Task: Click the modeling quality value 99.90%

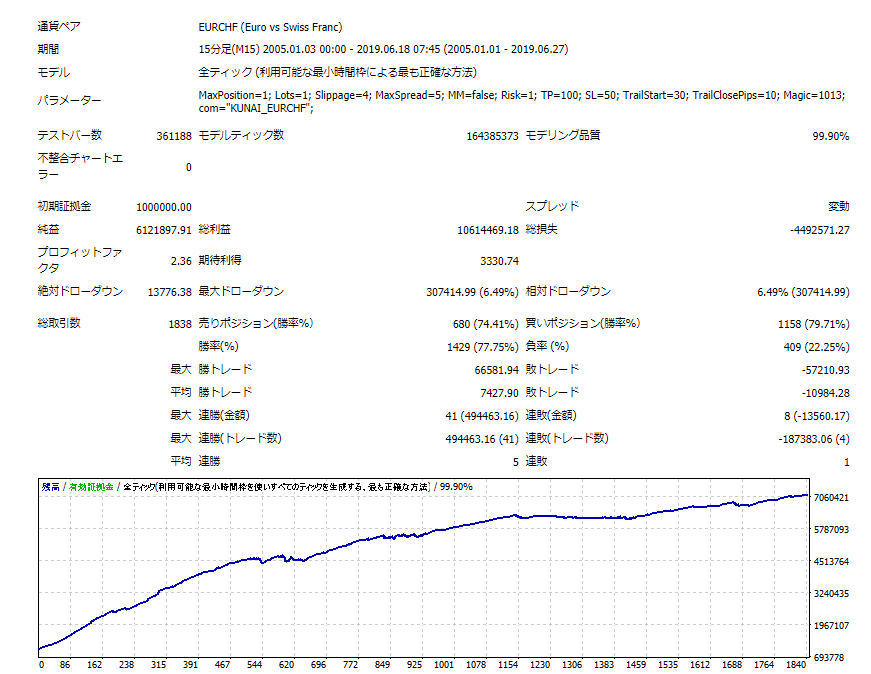Action: [x=830, y=136]
